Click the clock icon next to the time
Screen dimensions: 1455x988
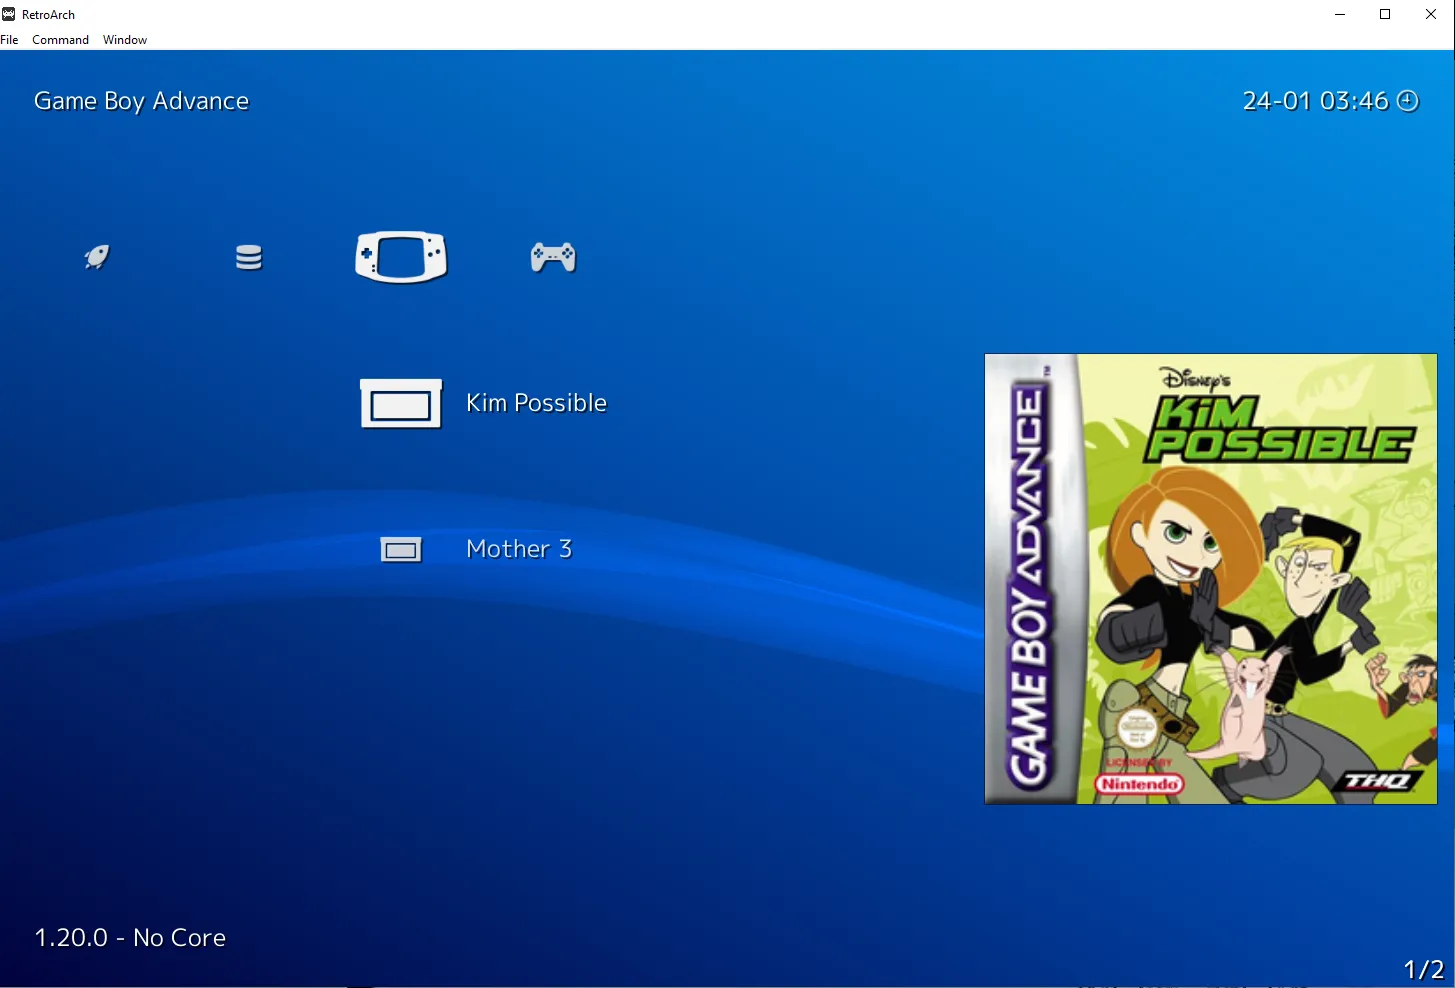tap(1407, 100)
